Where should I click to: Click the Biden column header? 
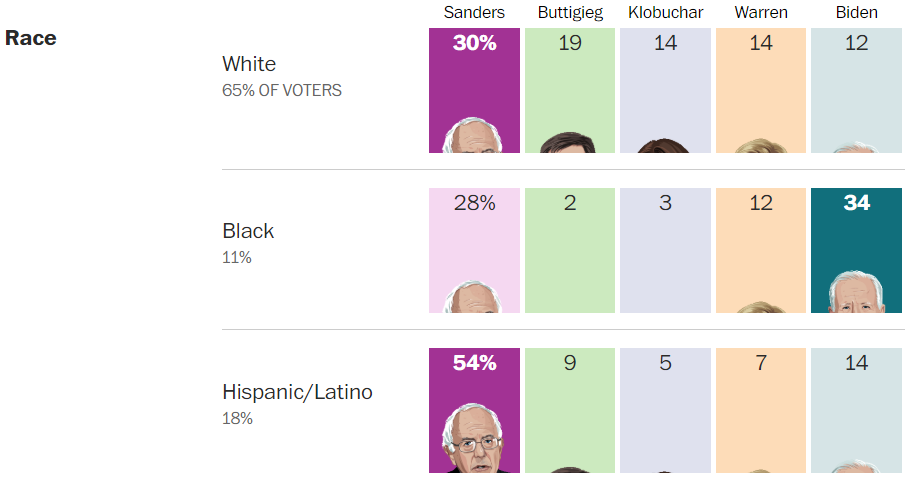pyautogui.click(x=856, y=13)
